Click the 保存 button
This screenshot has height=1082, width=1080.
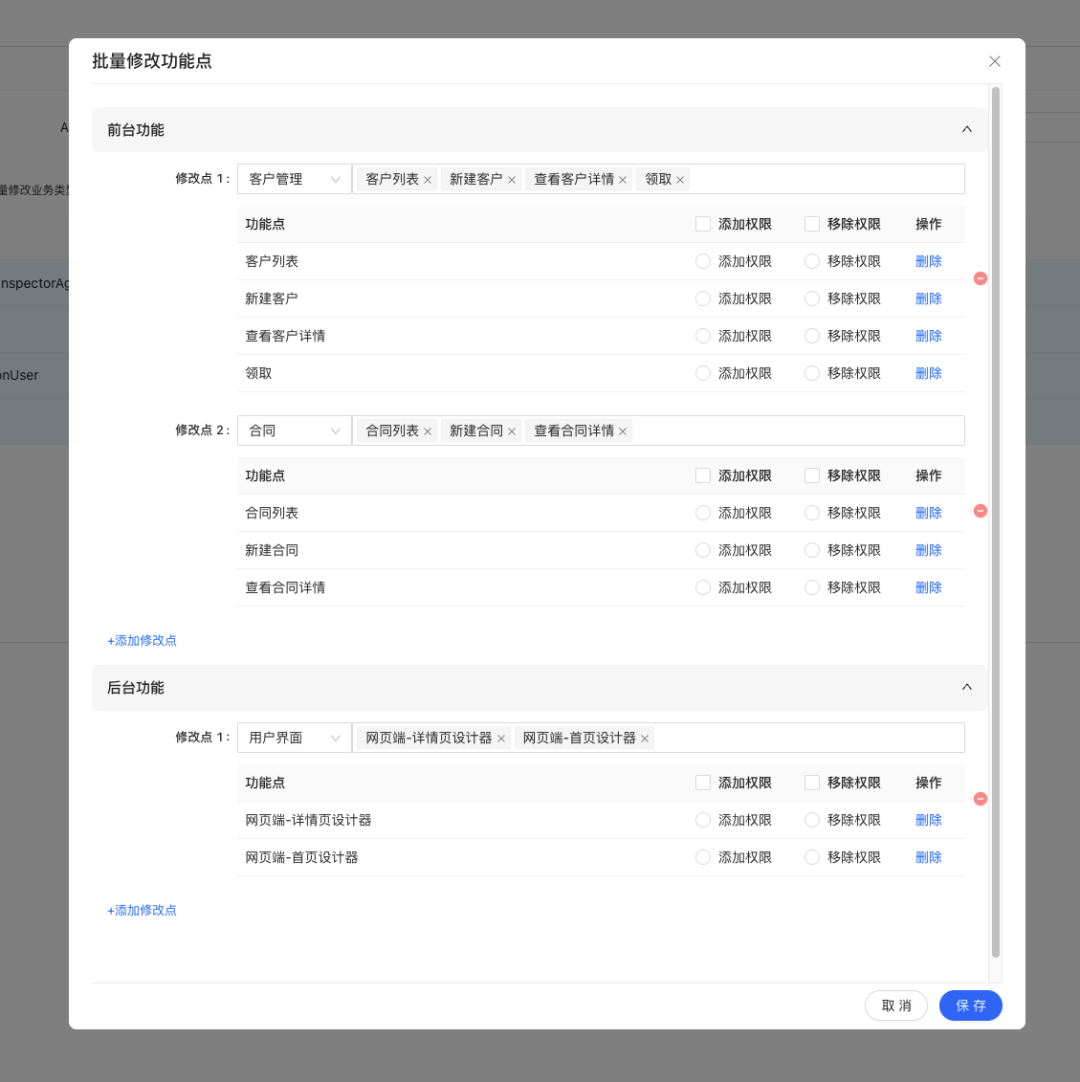[x=970, y=1006]
